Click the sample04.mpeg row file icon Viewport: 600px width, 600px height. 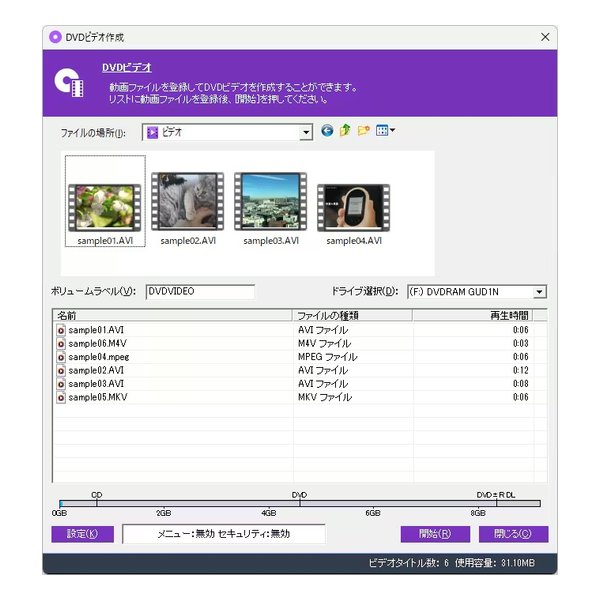(x=61, y=357)
